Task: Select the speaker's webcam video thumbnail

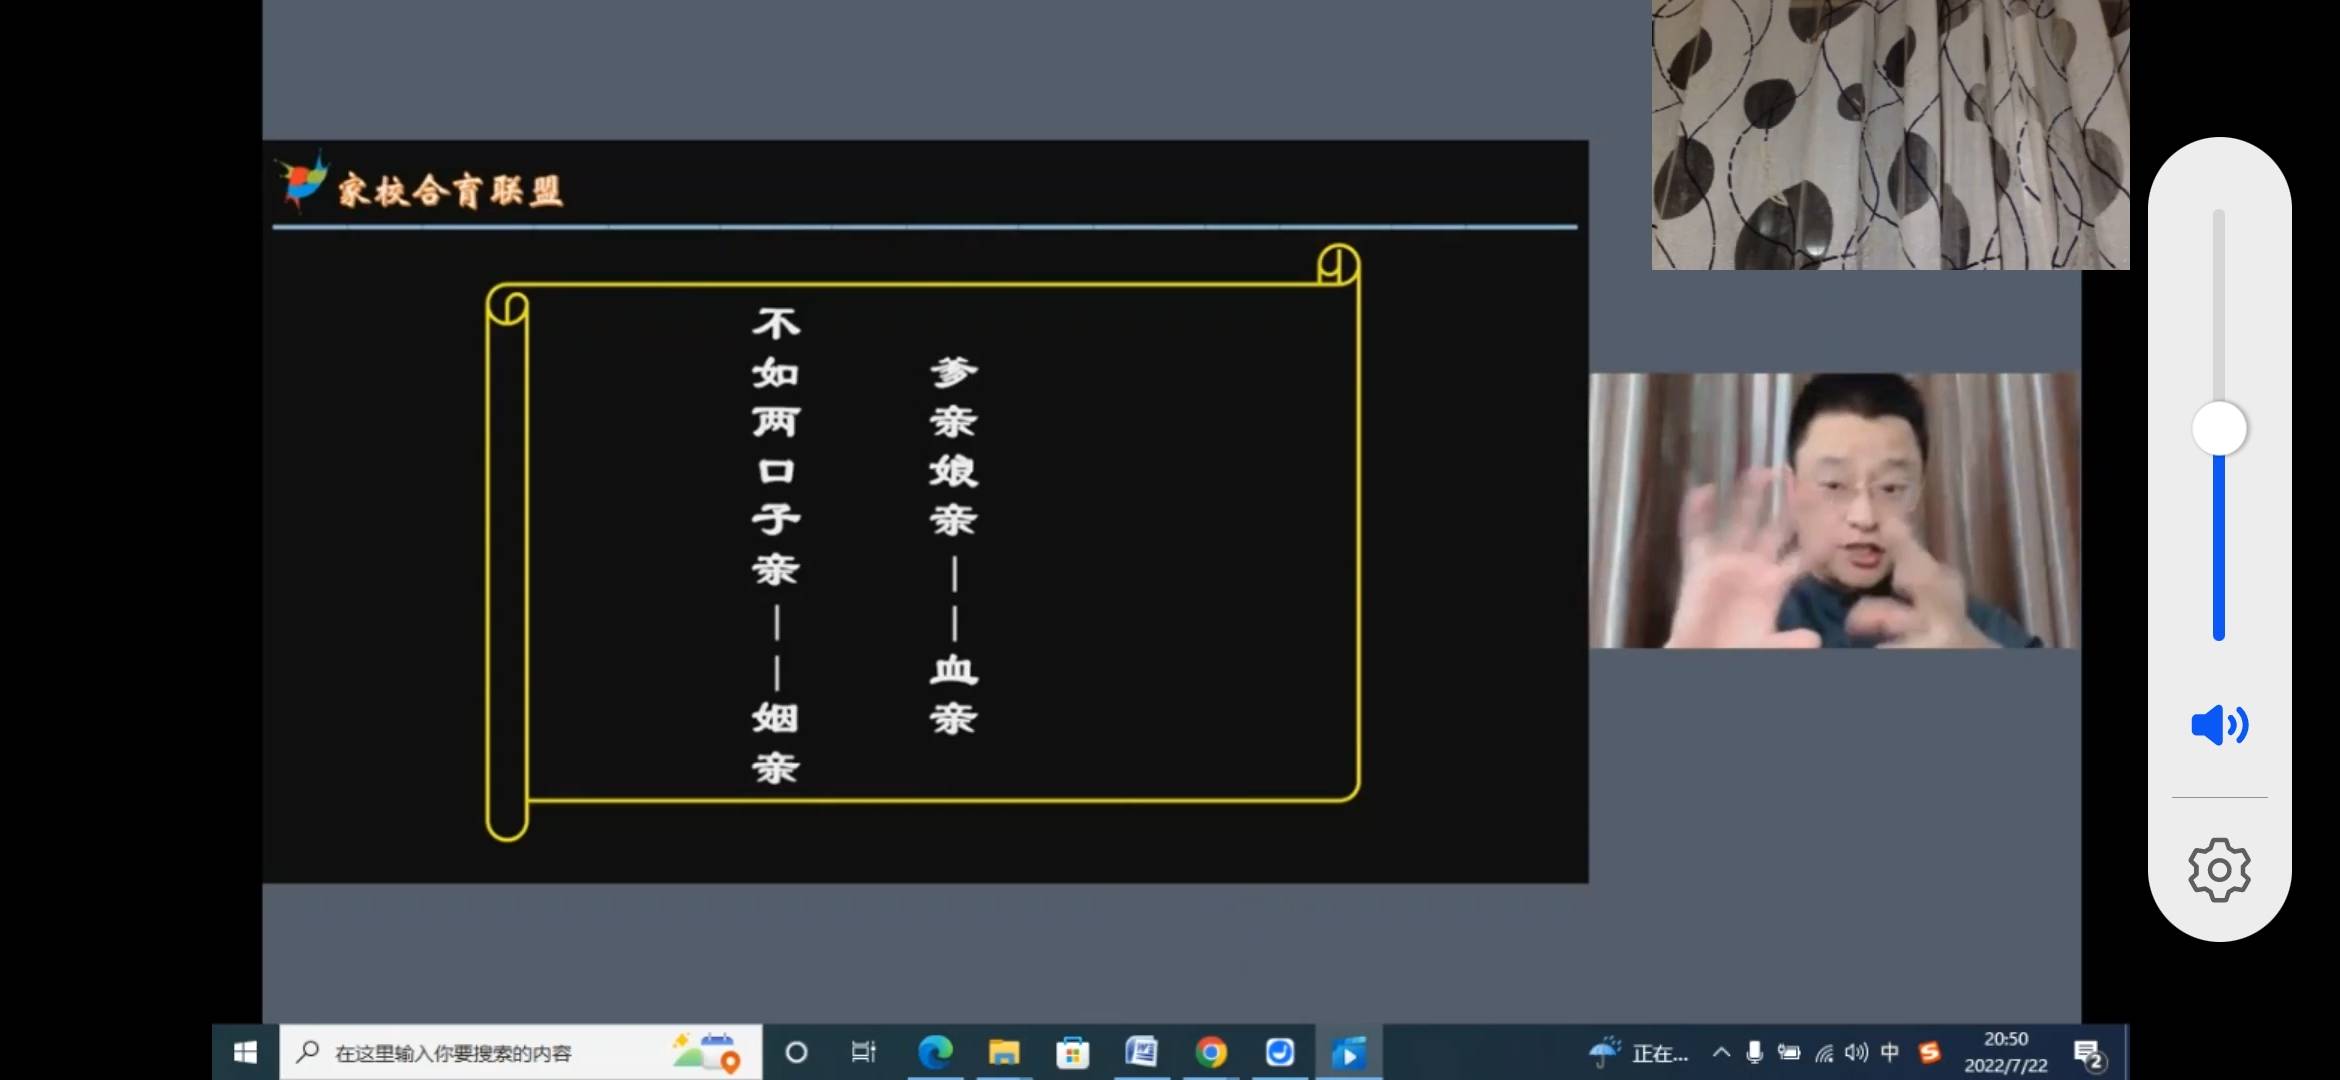Action: [1834, 510]
